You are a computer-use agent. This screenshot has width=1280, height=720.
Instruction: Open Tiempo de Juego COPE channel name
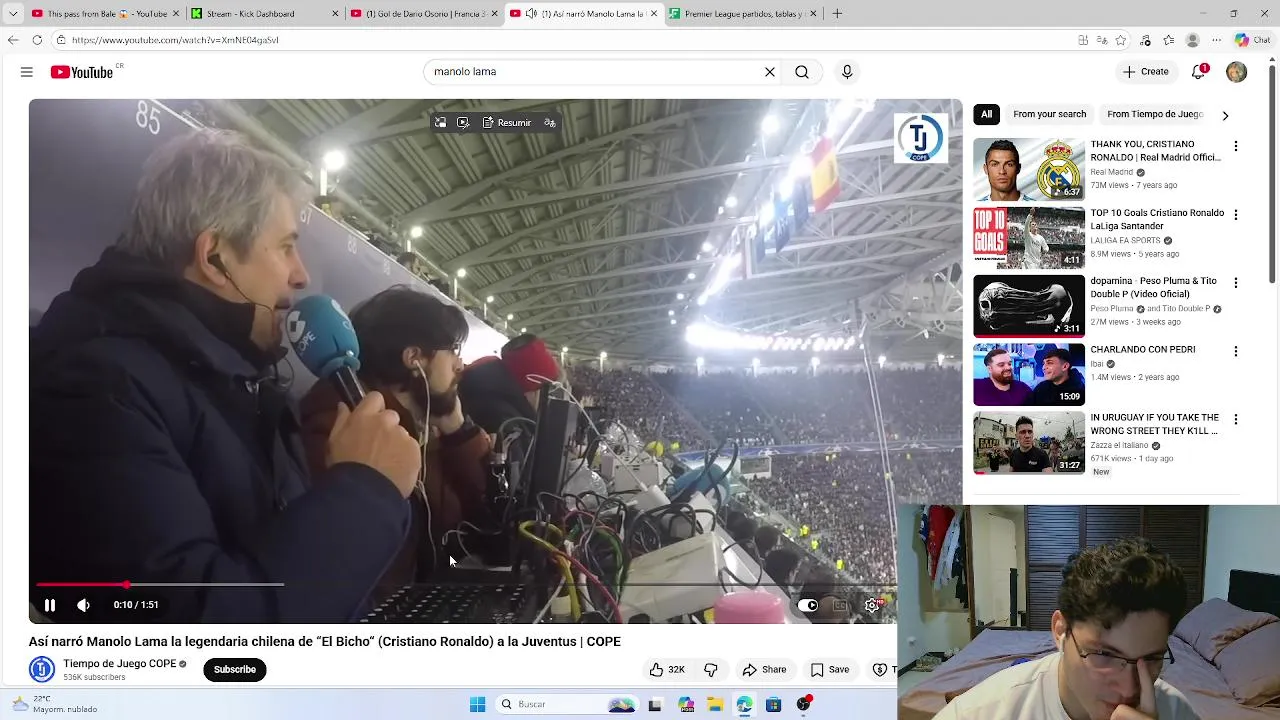point(119,664)
